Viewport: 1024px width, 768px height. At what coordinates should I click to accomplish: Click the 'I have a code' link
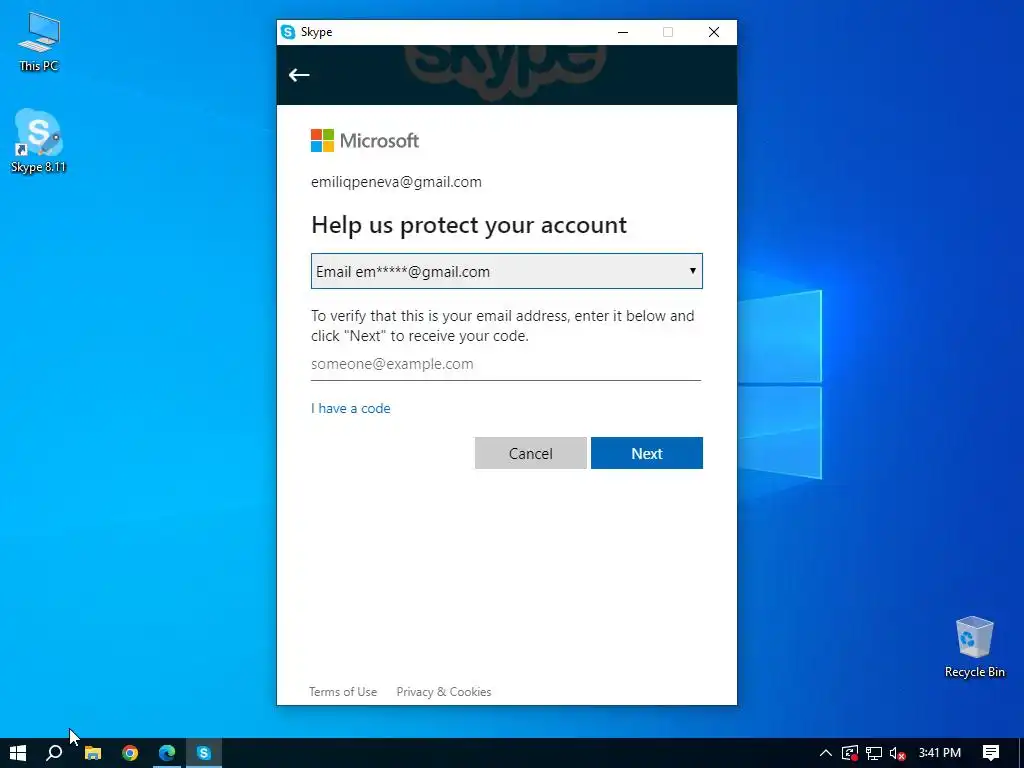tap(351, 408)
